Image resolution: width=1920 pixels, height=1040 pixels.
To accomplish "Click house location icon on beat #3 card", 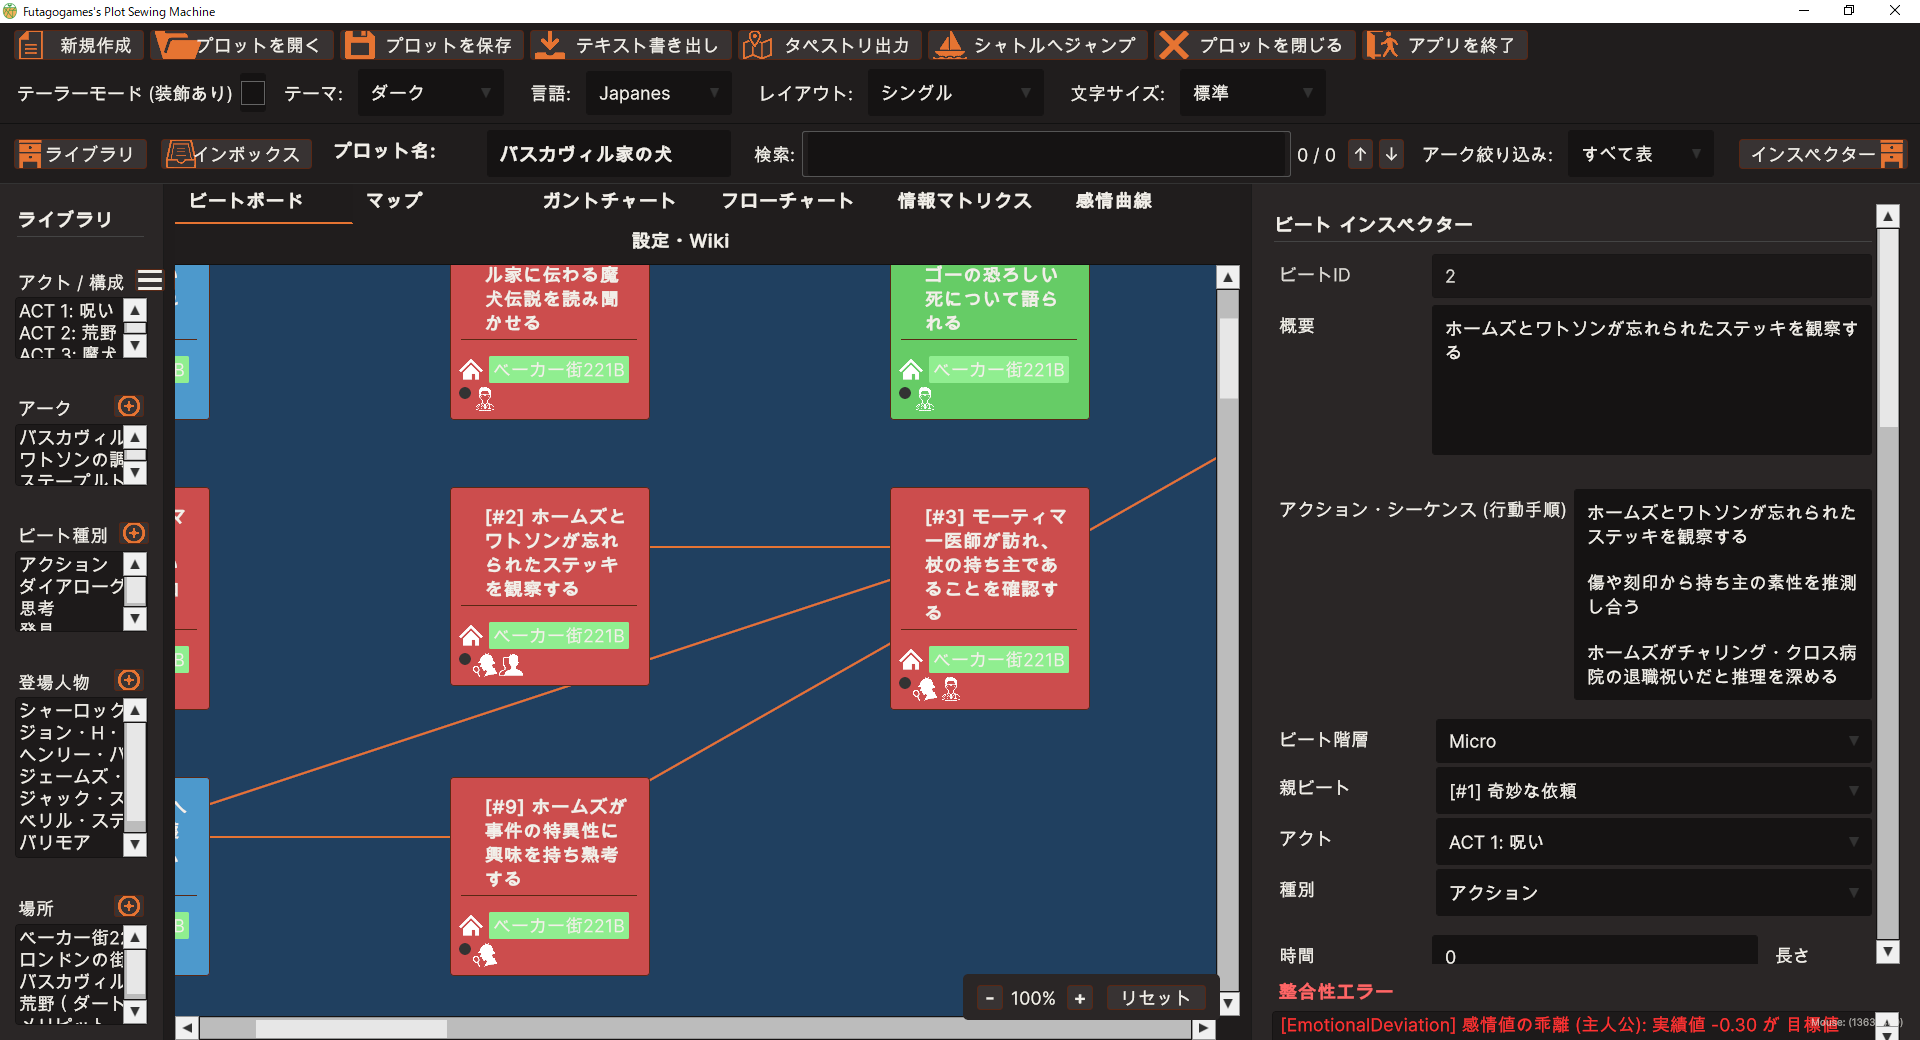I will coord(911,659).
